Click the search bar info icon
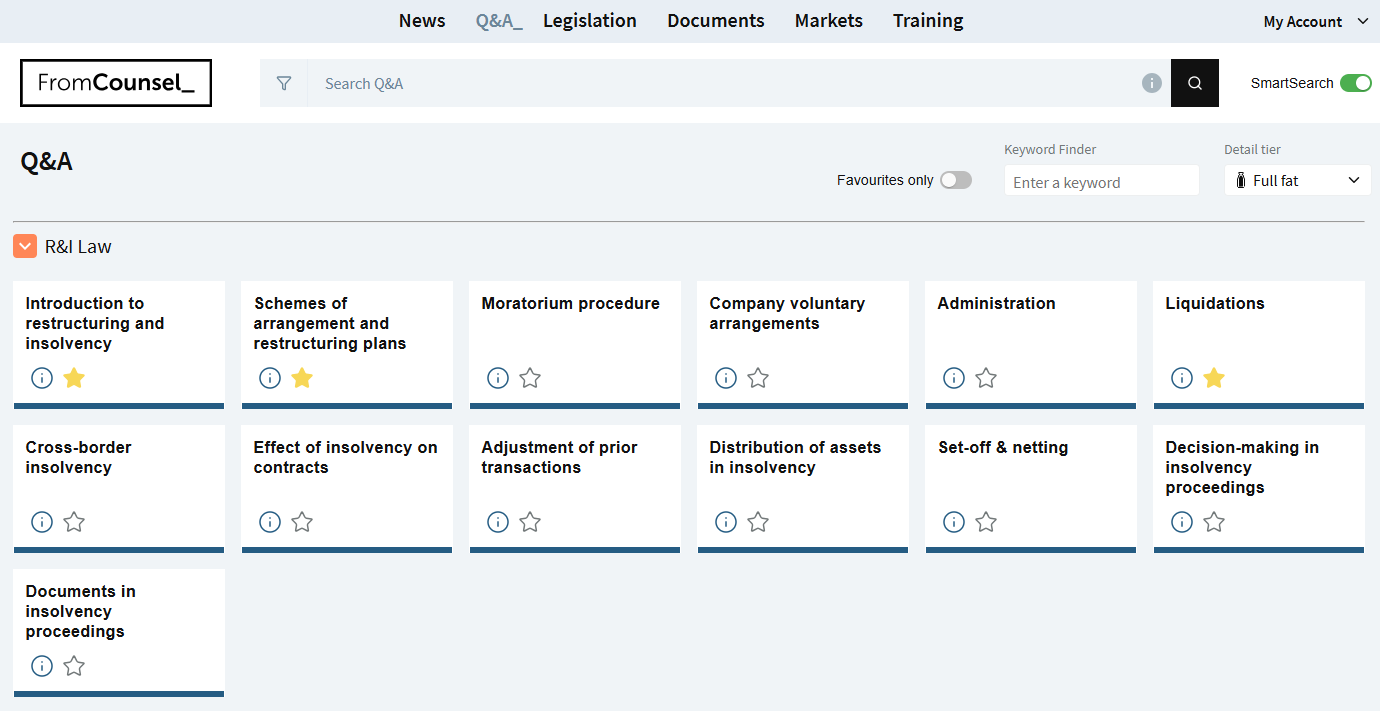 [1152, 83]
